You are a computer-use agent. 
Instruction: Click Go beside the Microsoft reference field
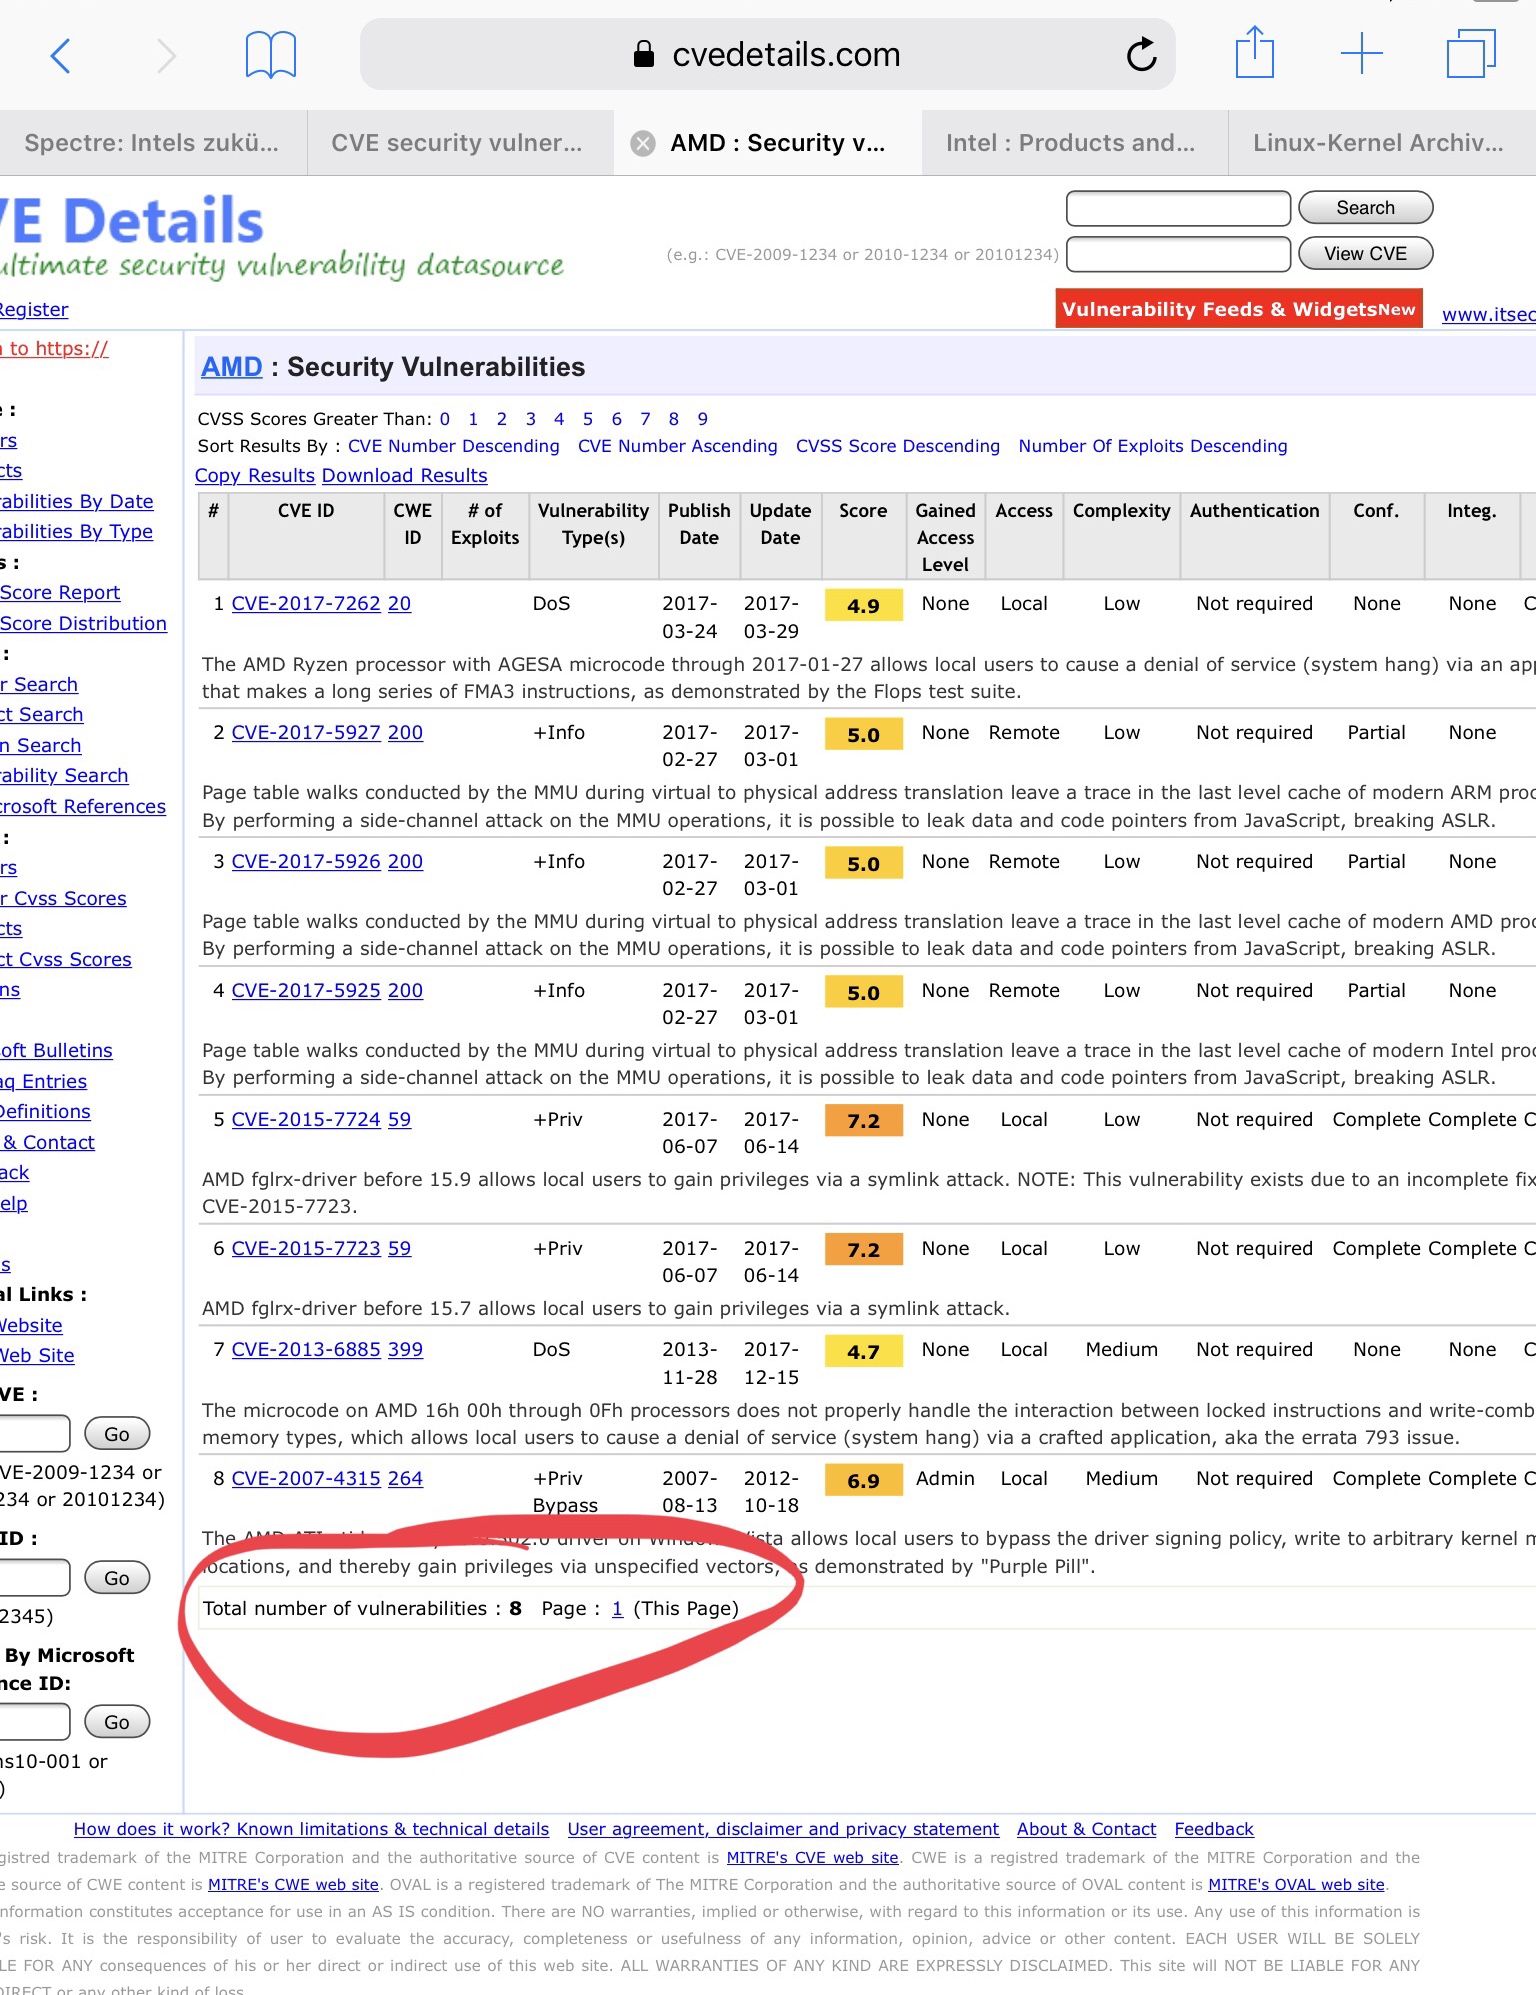pyautogui.click(x=117, y=1722)
